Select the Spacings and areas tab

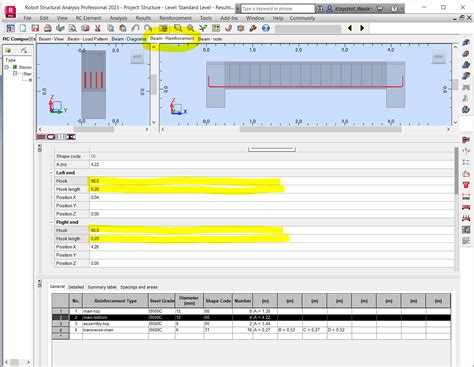[x=139, y=287]
